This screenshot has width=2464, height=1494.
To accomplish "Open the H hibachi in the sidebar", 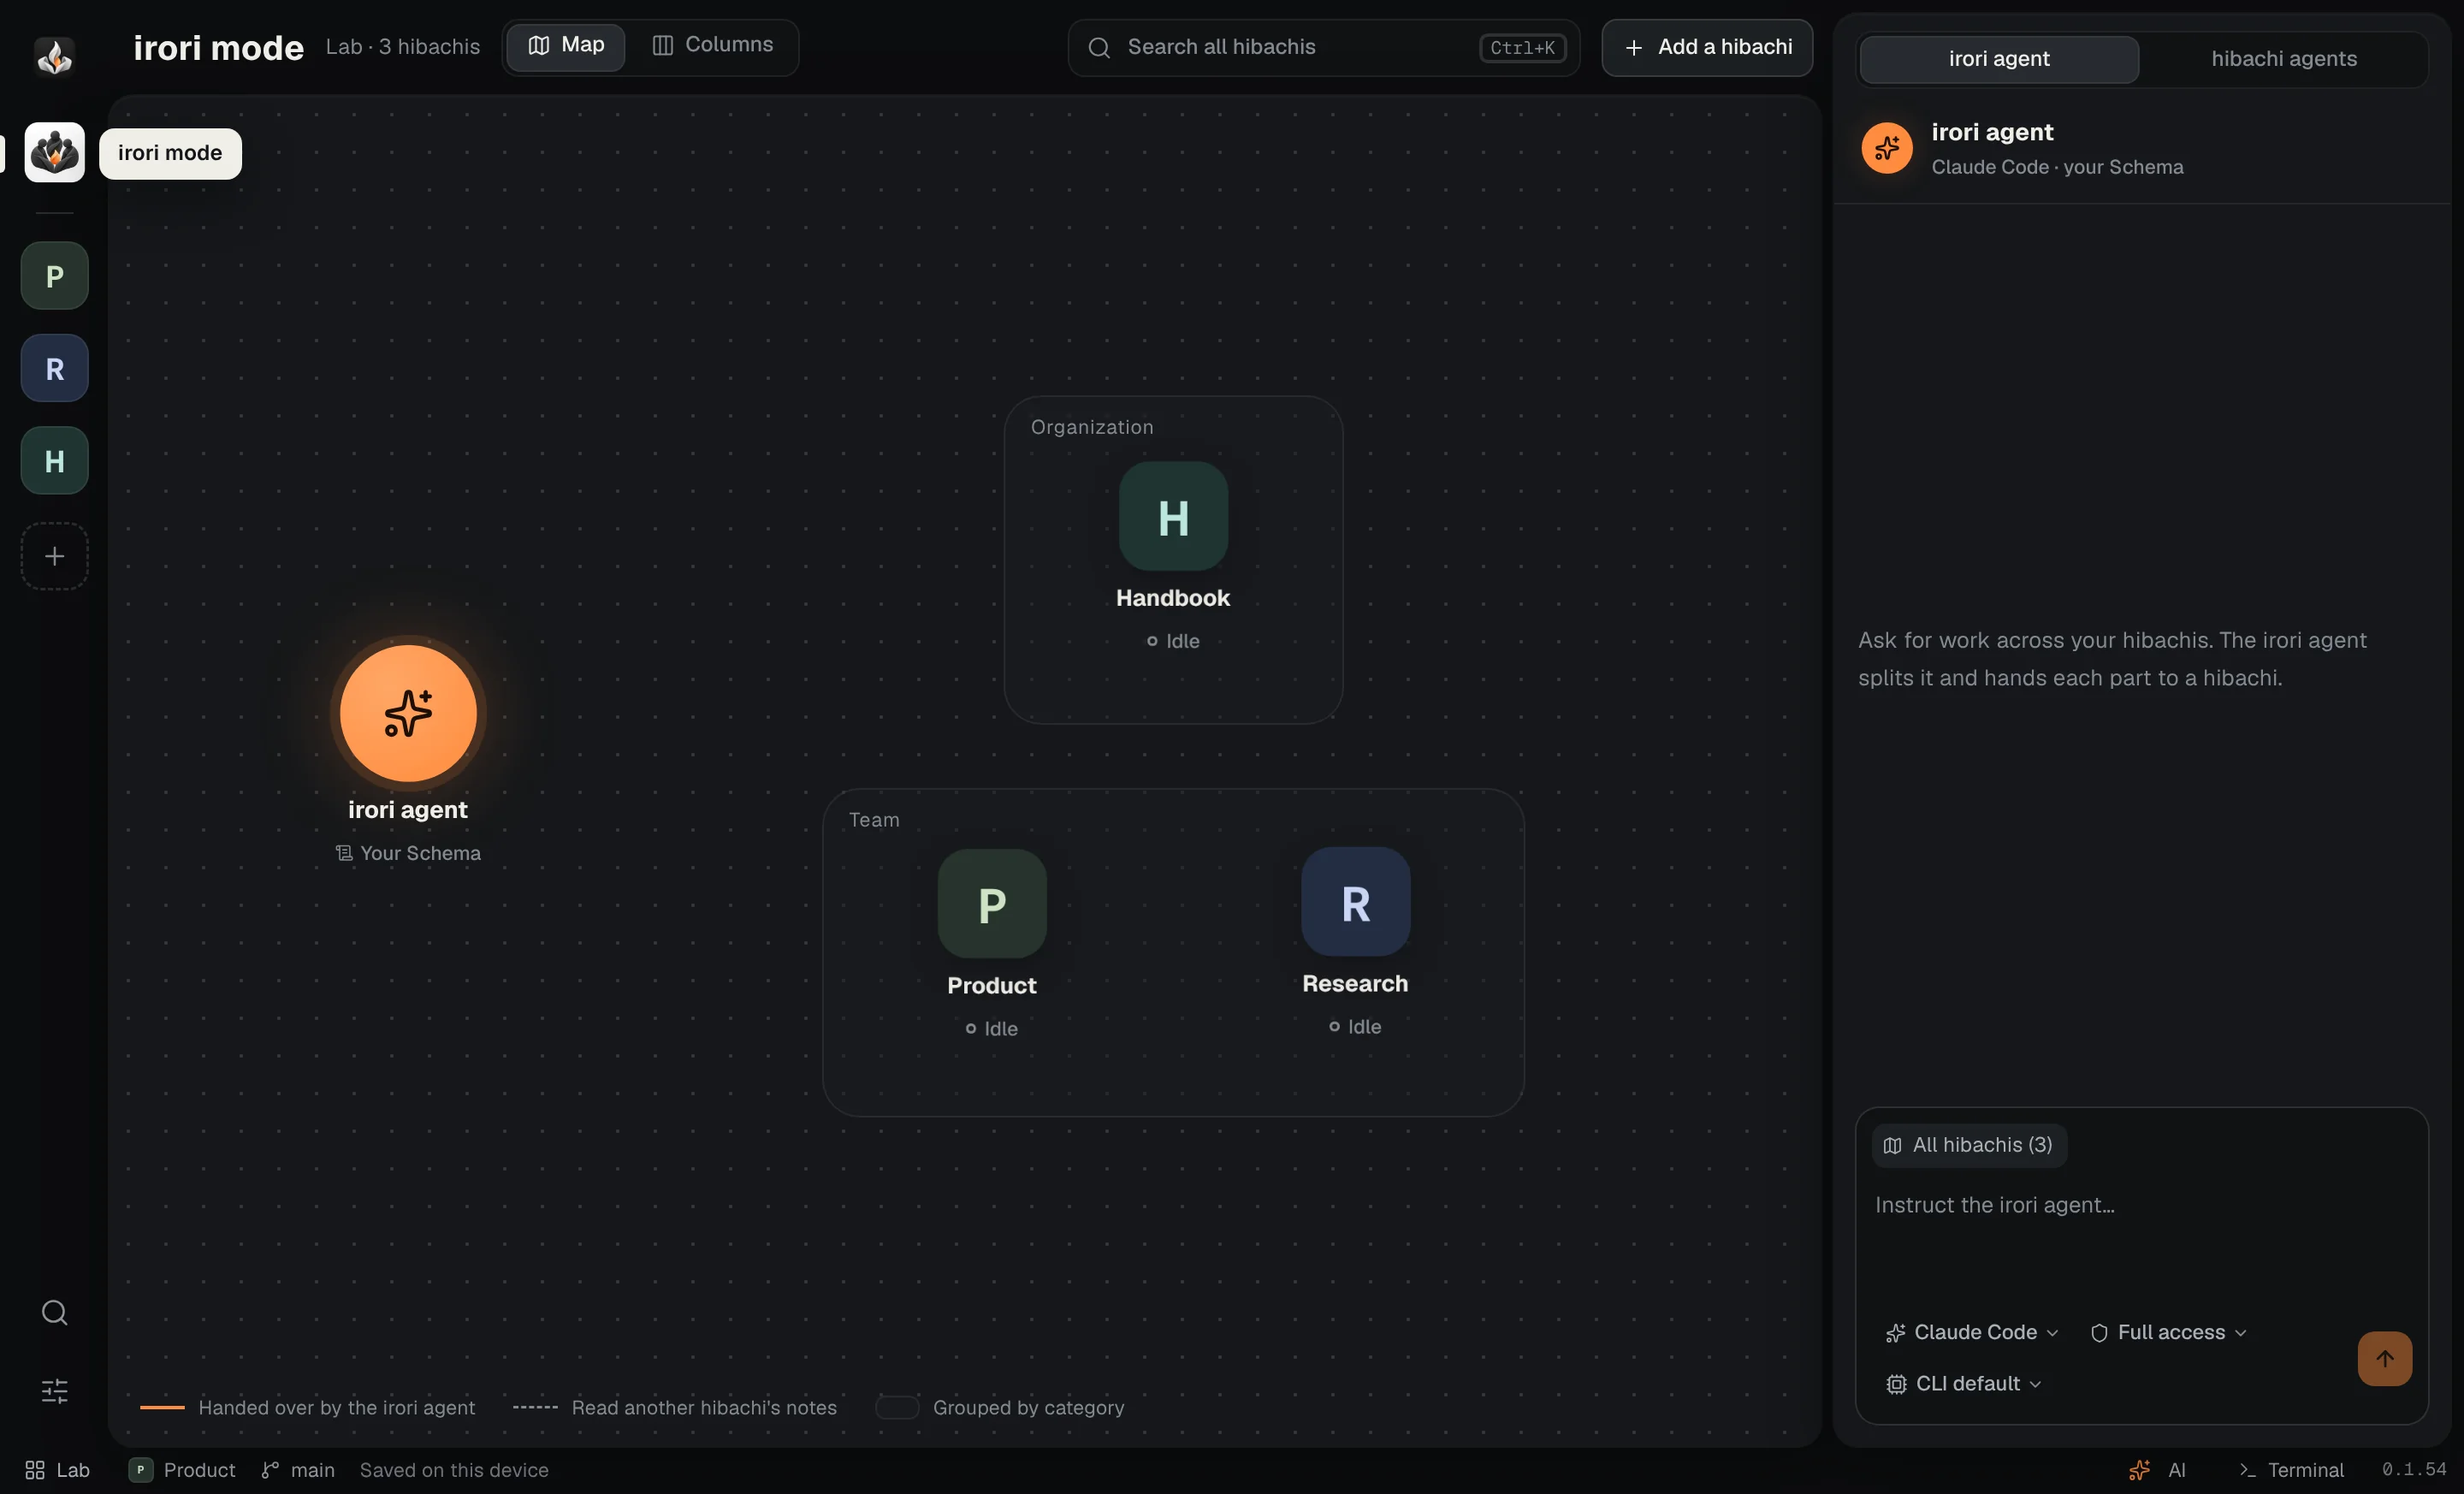I will (x=54, y=461).
